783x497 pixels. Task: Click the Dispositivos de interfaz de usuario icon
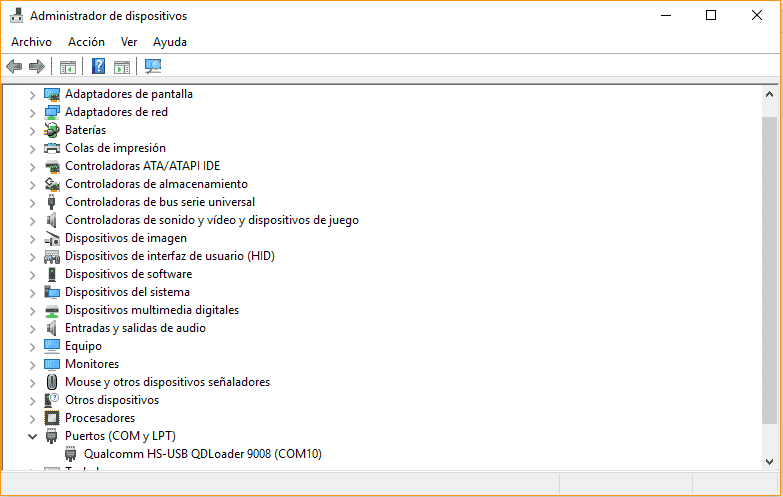[52, 256]
